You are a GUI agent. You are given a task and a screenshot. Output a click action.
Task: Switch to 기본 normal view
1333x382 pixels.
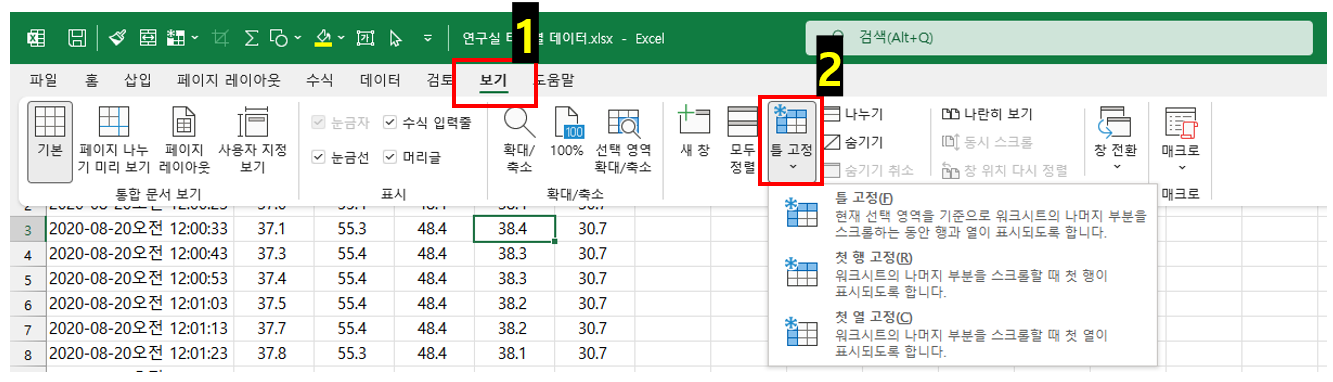click(x=49, y=142)
